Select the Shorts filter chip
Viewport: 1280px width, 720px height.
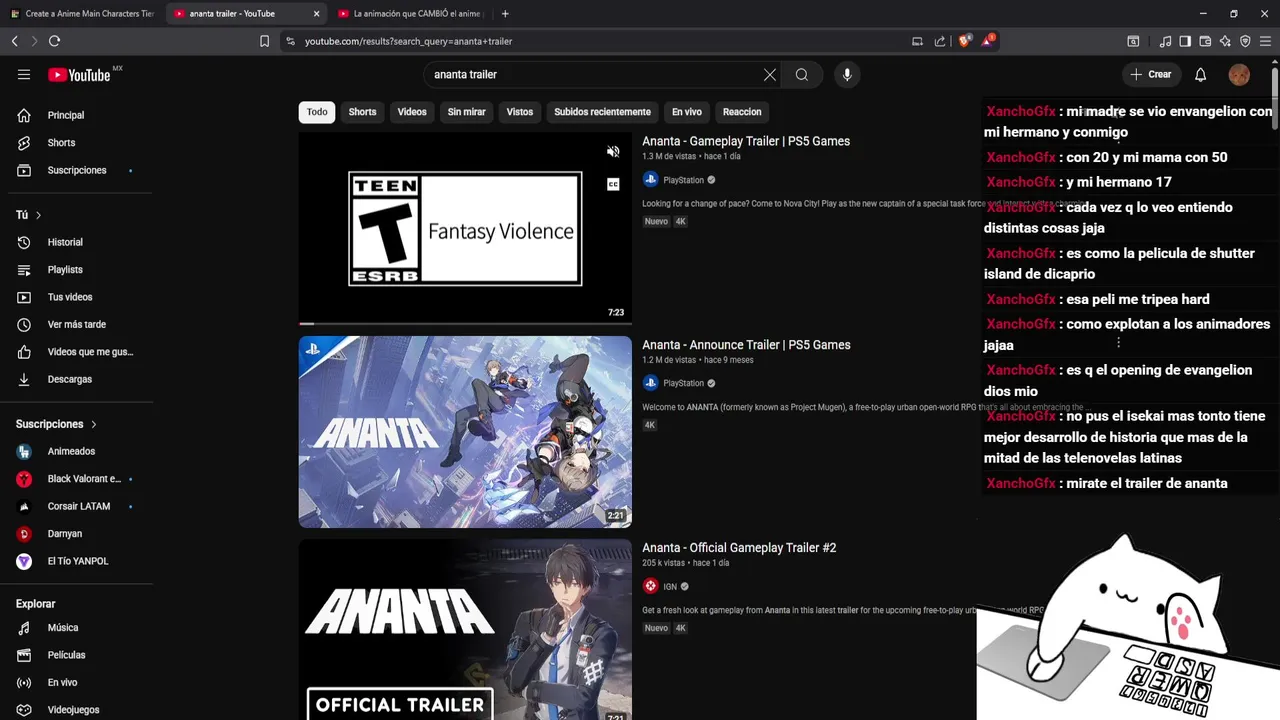point(362,112)
